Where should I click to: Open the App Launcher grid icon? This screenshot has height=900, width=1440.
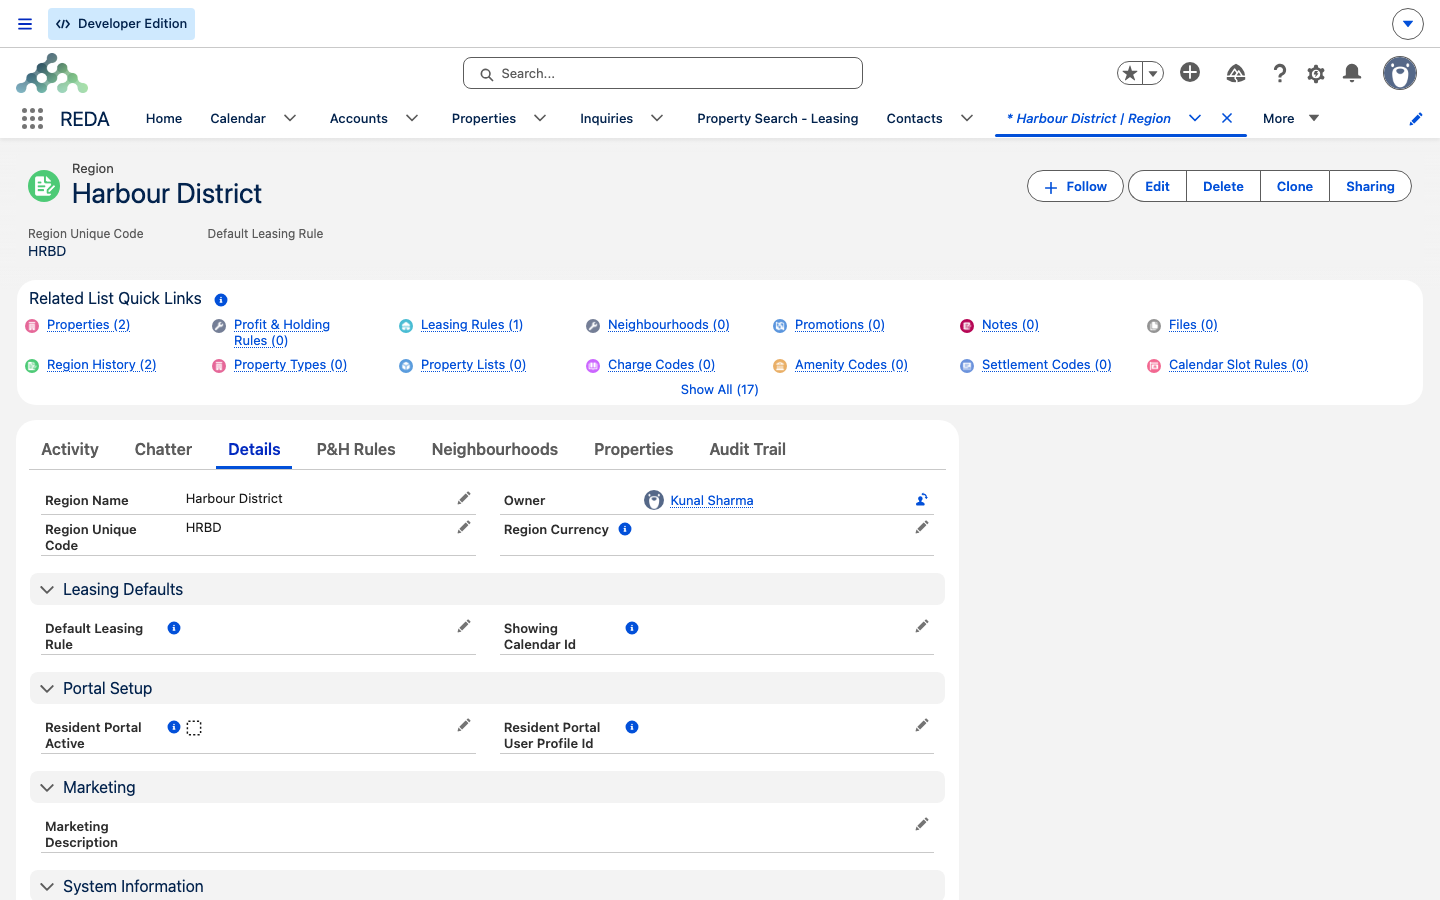point(32,119)
